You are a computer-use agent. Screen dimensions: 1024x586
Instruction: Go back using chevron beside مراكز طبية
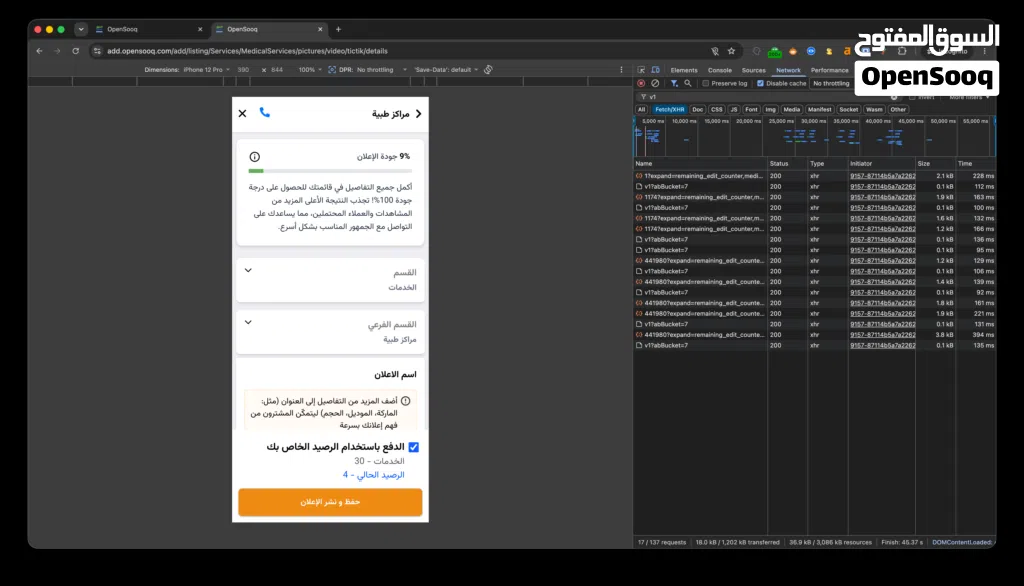click(419, 114)
